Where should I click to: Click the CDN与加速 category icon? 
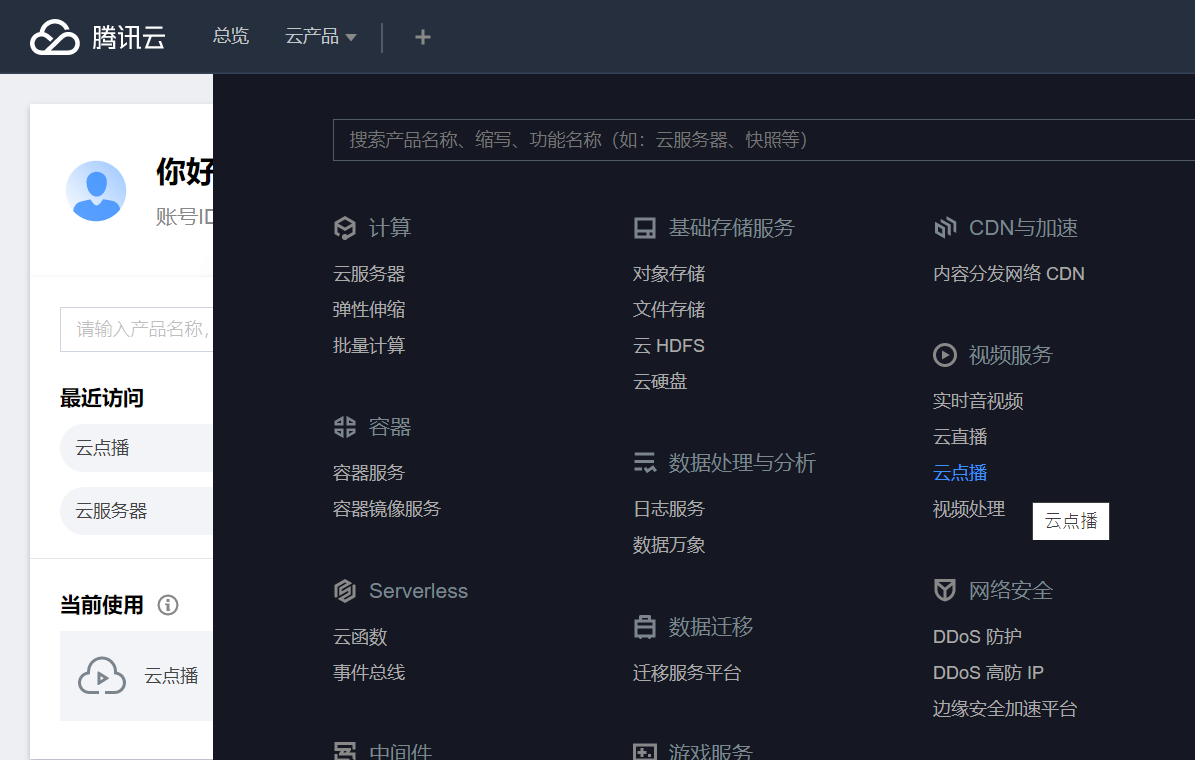coord(944,228)
